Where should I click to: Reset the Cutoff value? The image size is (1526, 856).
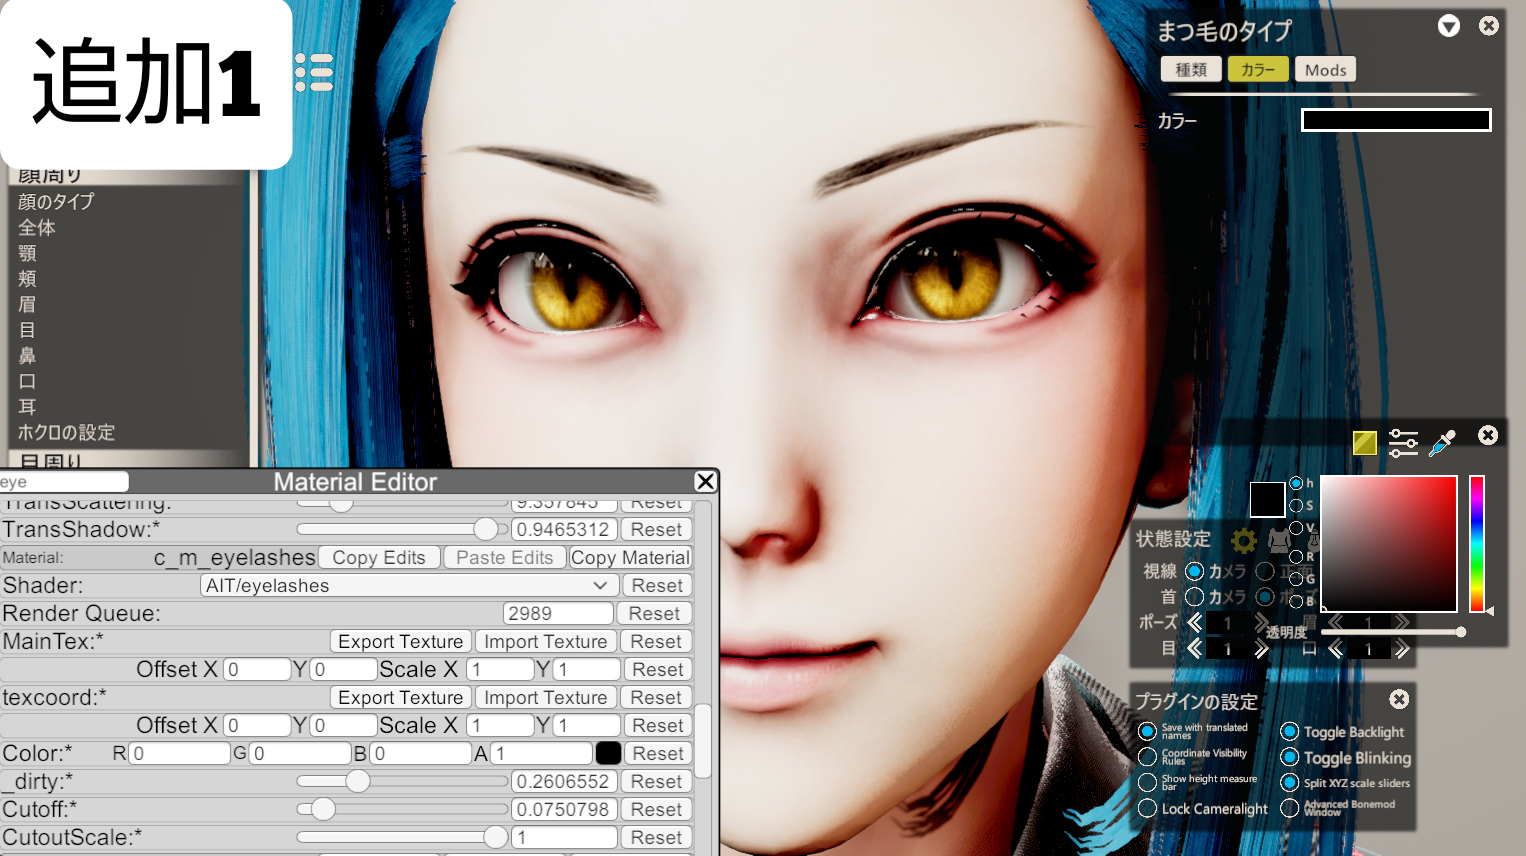tap(656, 810)
